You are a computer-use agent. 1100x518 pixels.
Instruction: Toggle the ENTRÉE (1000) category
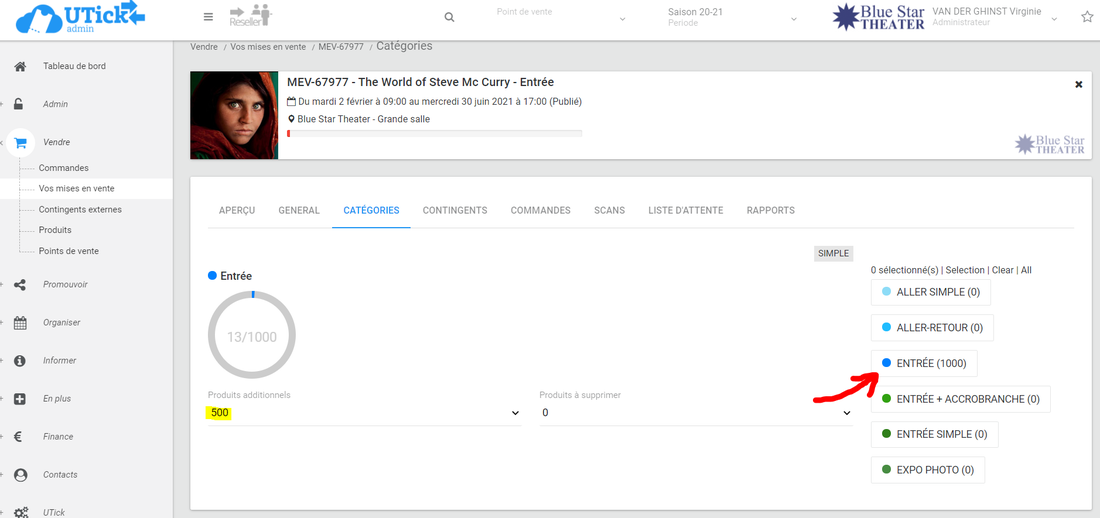(924, 363)
